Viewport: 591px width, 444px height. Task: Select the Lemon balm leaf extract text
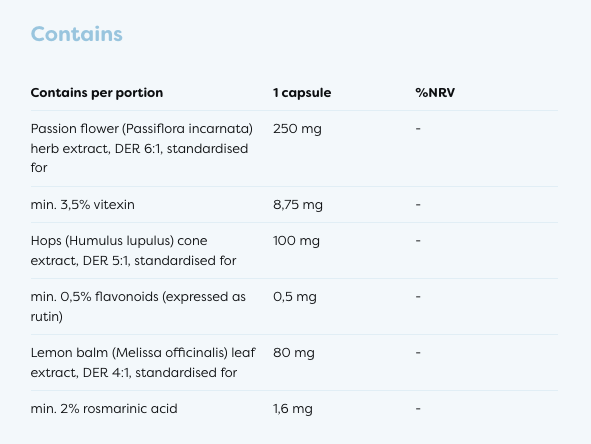[x=143, y=363]
